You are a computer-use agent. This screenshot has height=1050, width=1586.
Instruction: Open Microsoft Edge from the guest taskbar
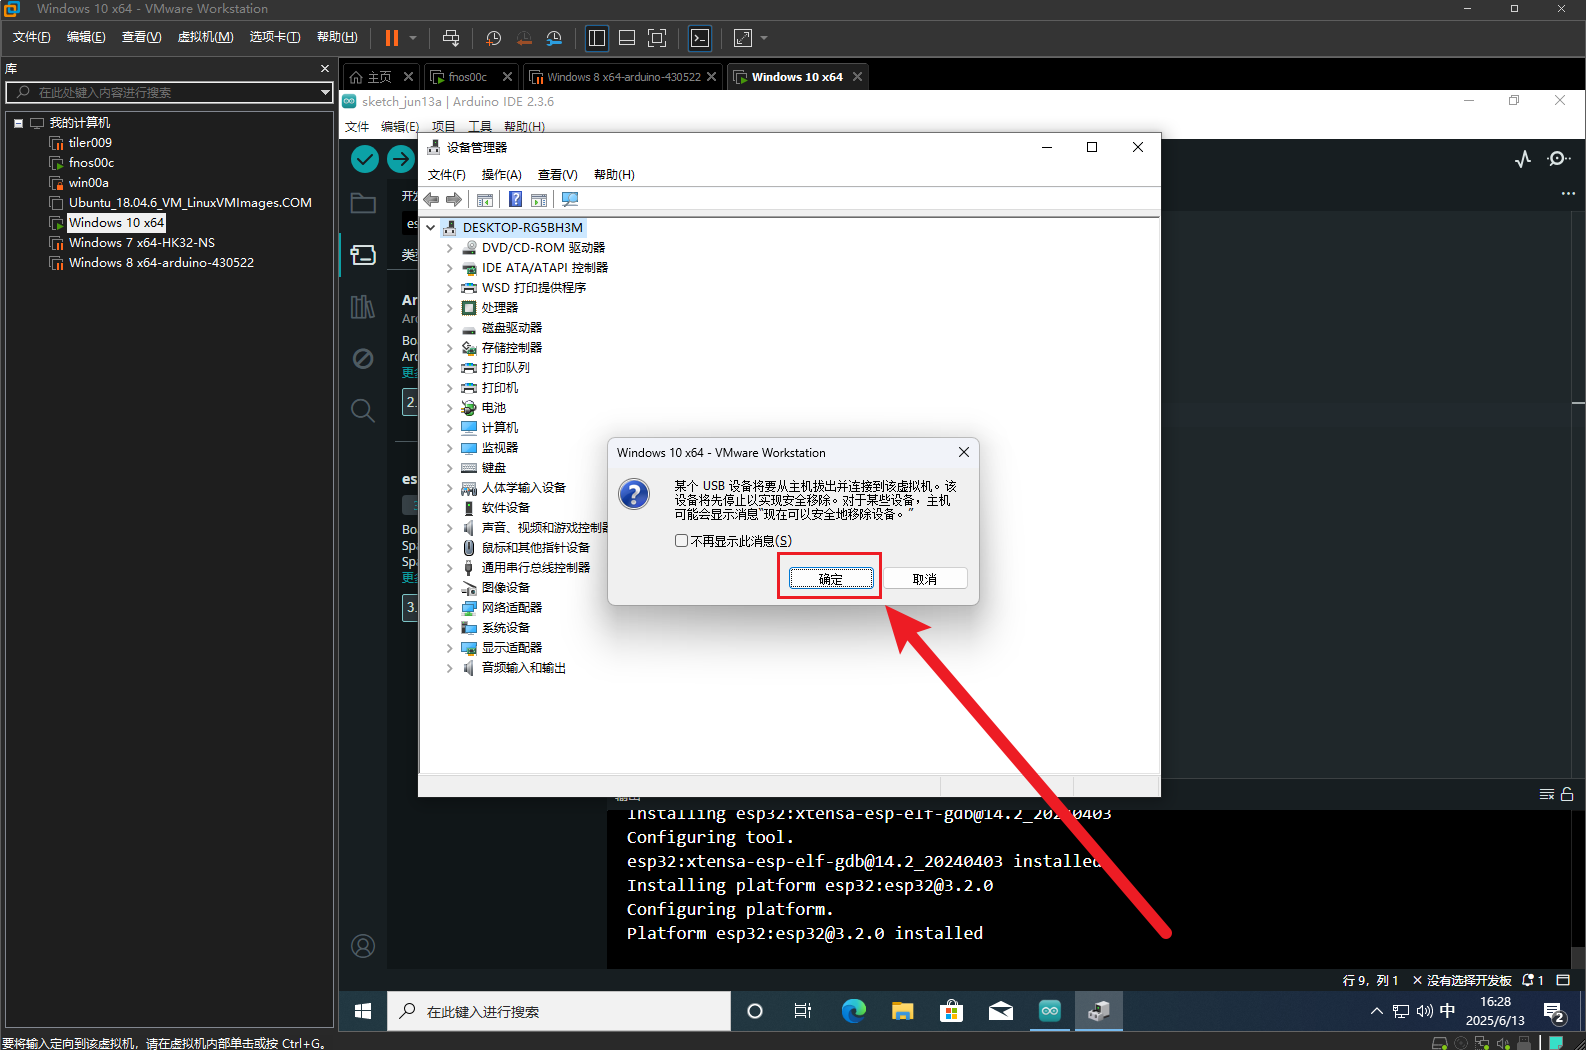coord(854,1011)
